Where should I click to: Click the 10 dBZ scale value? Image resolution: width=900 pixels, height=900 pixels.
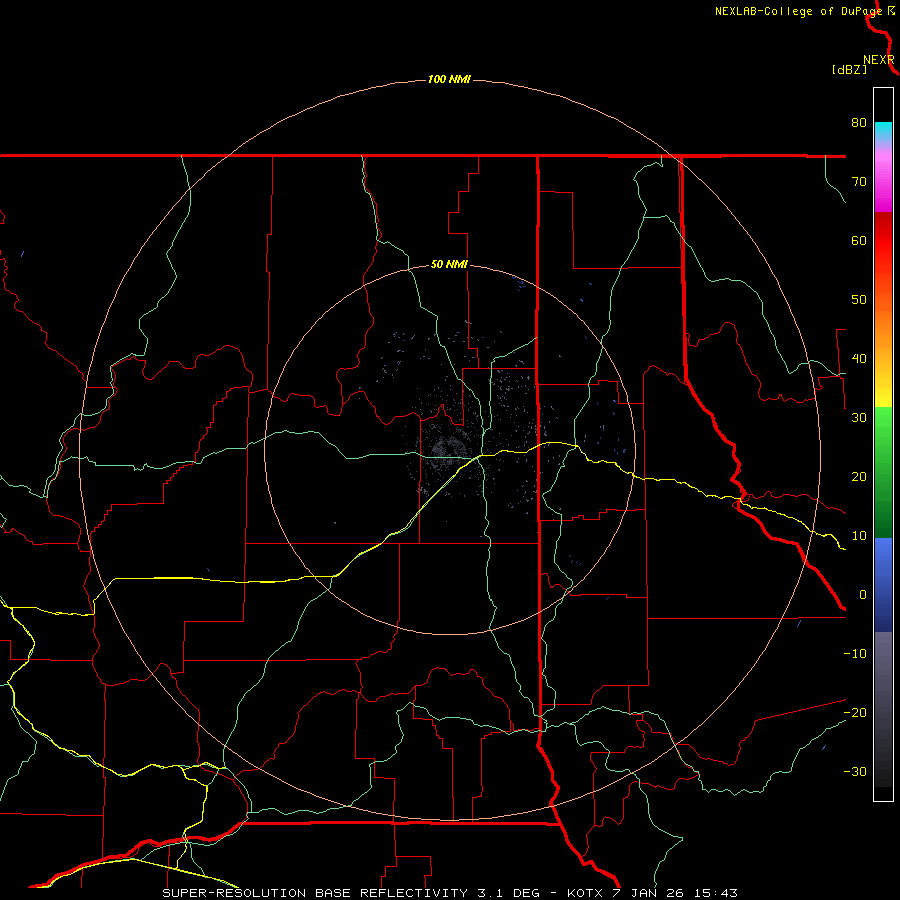[x=859, y=536]
